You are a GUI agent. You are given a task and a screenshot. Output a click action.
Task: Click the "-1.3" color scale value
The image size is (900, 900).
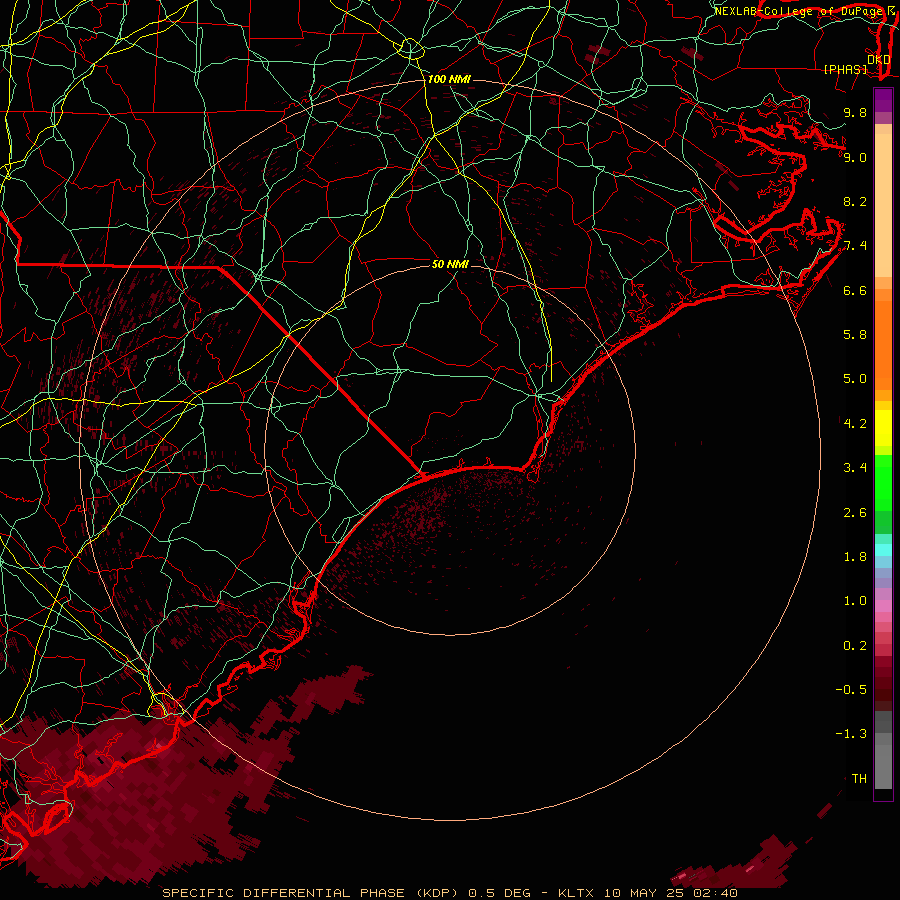[x=851, y=734]
